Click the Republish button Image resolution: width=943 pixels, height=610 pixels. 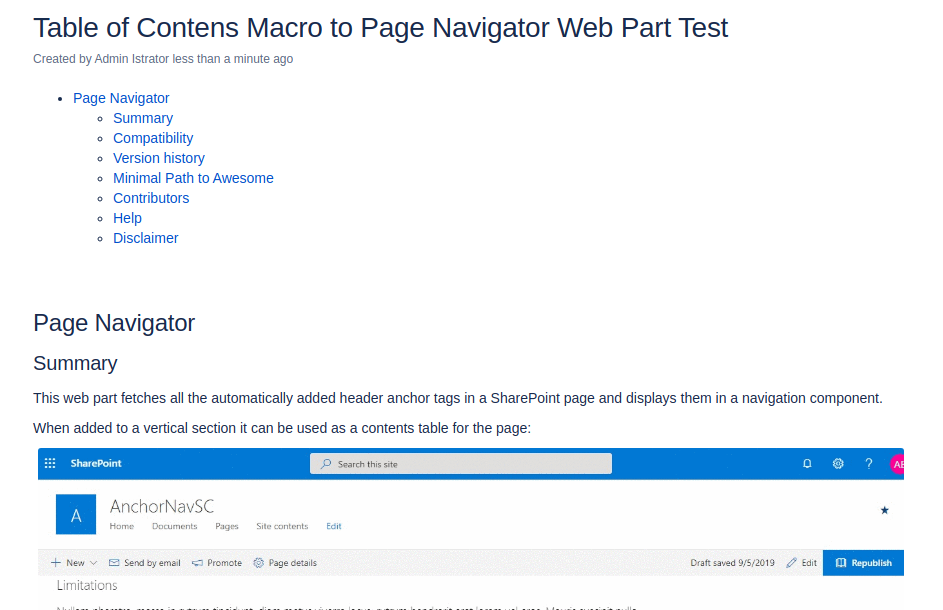tap(863, 563)
